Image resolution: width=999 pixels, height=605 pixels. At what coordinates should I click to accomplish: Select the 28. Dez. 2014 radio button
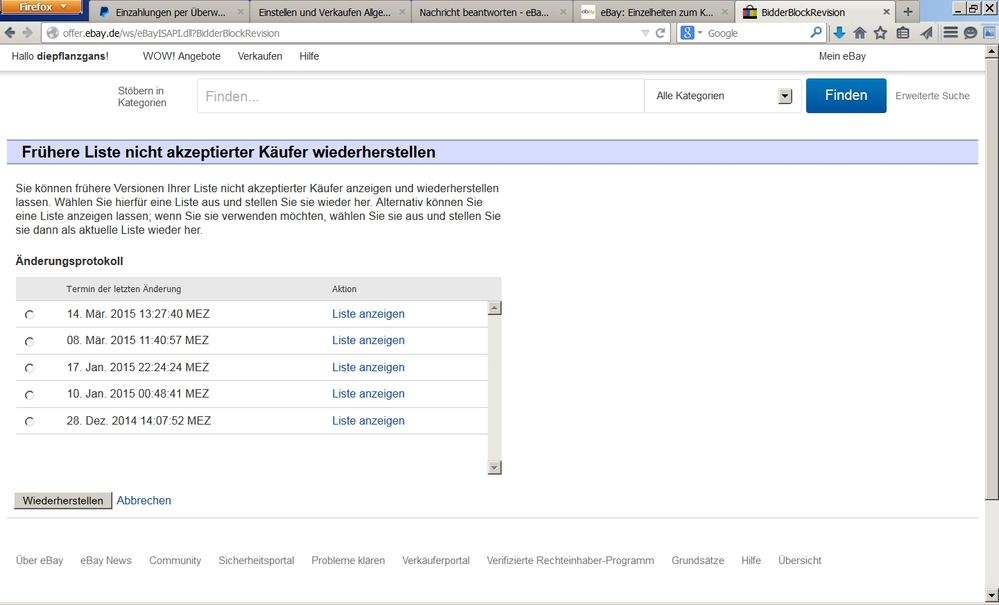pos(29,422)
